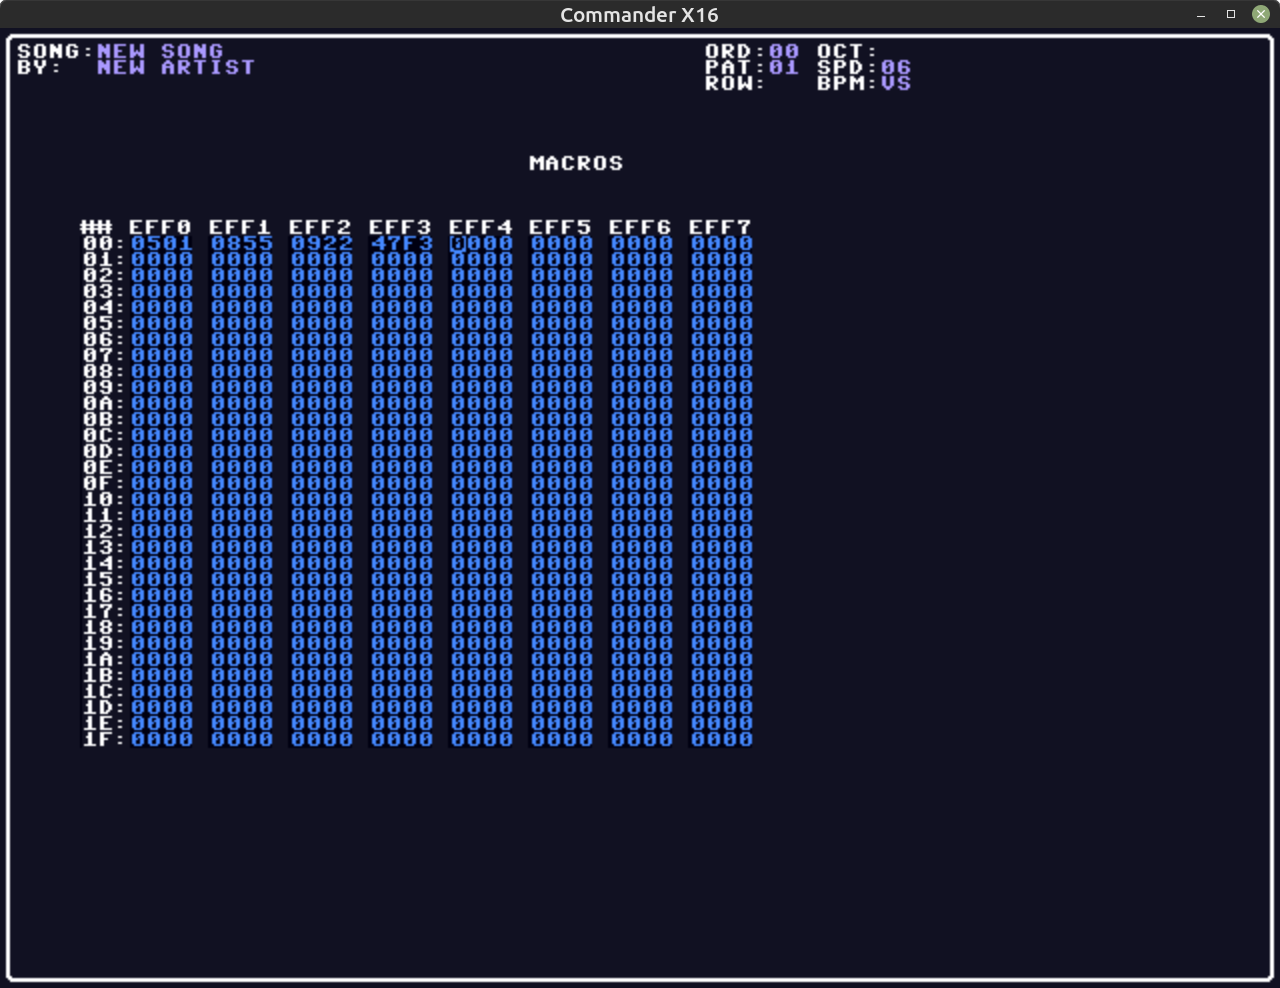Click the EFF5 column header
Image resolution: width=1280 pixels, height=988 pixels.
[x=560, y=227]
